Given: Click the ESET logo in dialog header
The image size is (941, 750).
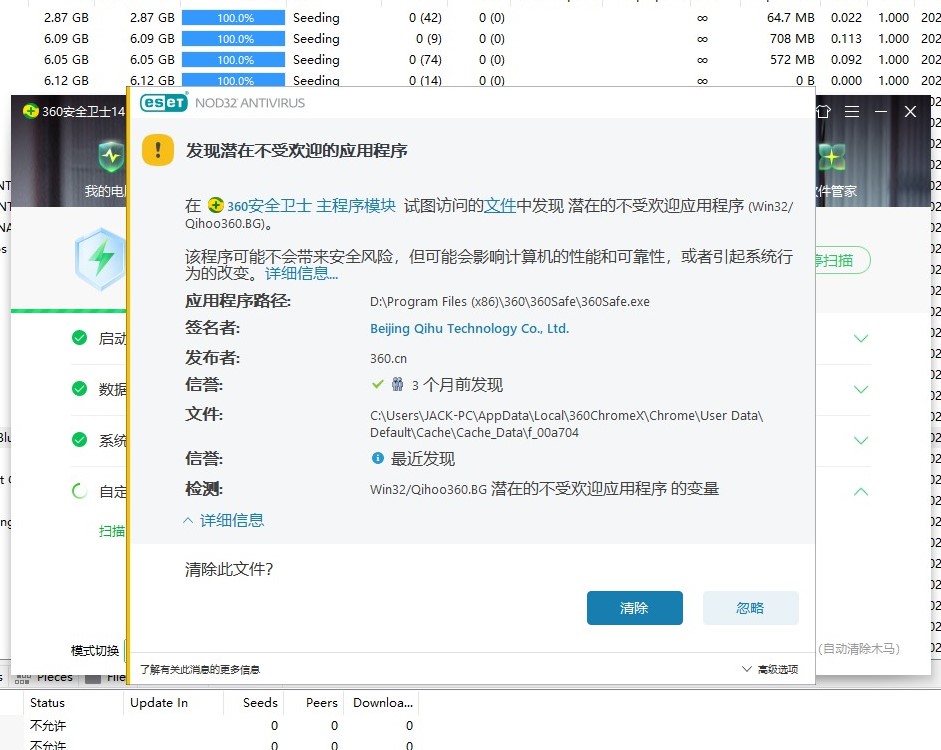Looking at the screenshot, I should (163, 103).
